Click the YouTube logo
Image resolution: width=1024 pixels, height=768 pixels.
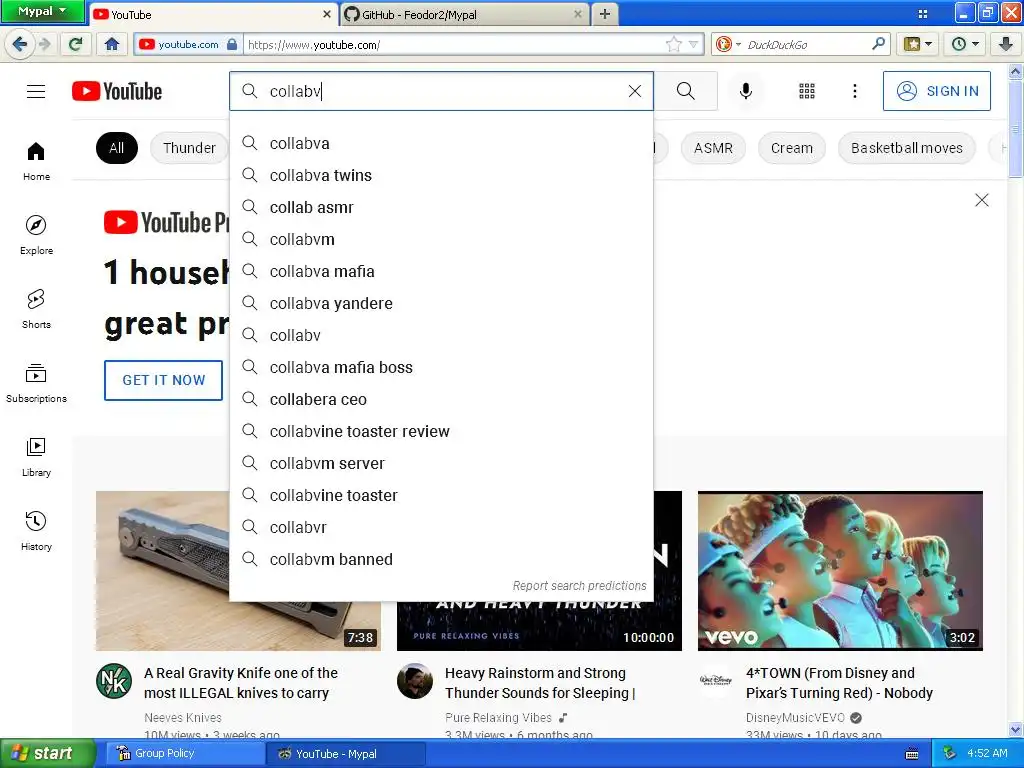(117, 91)
